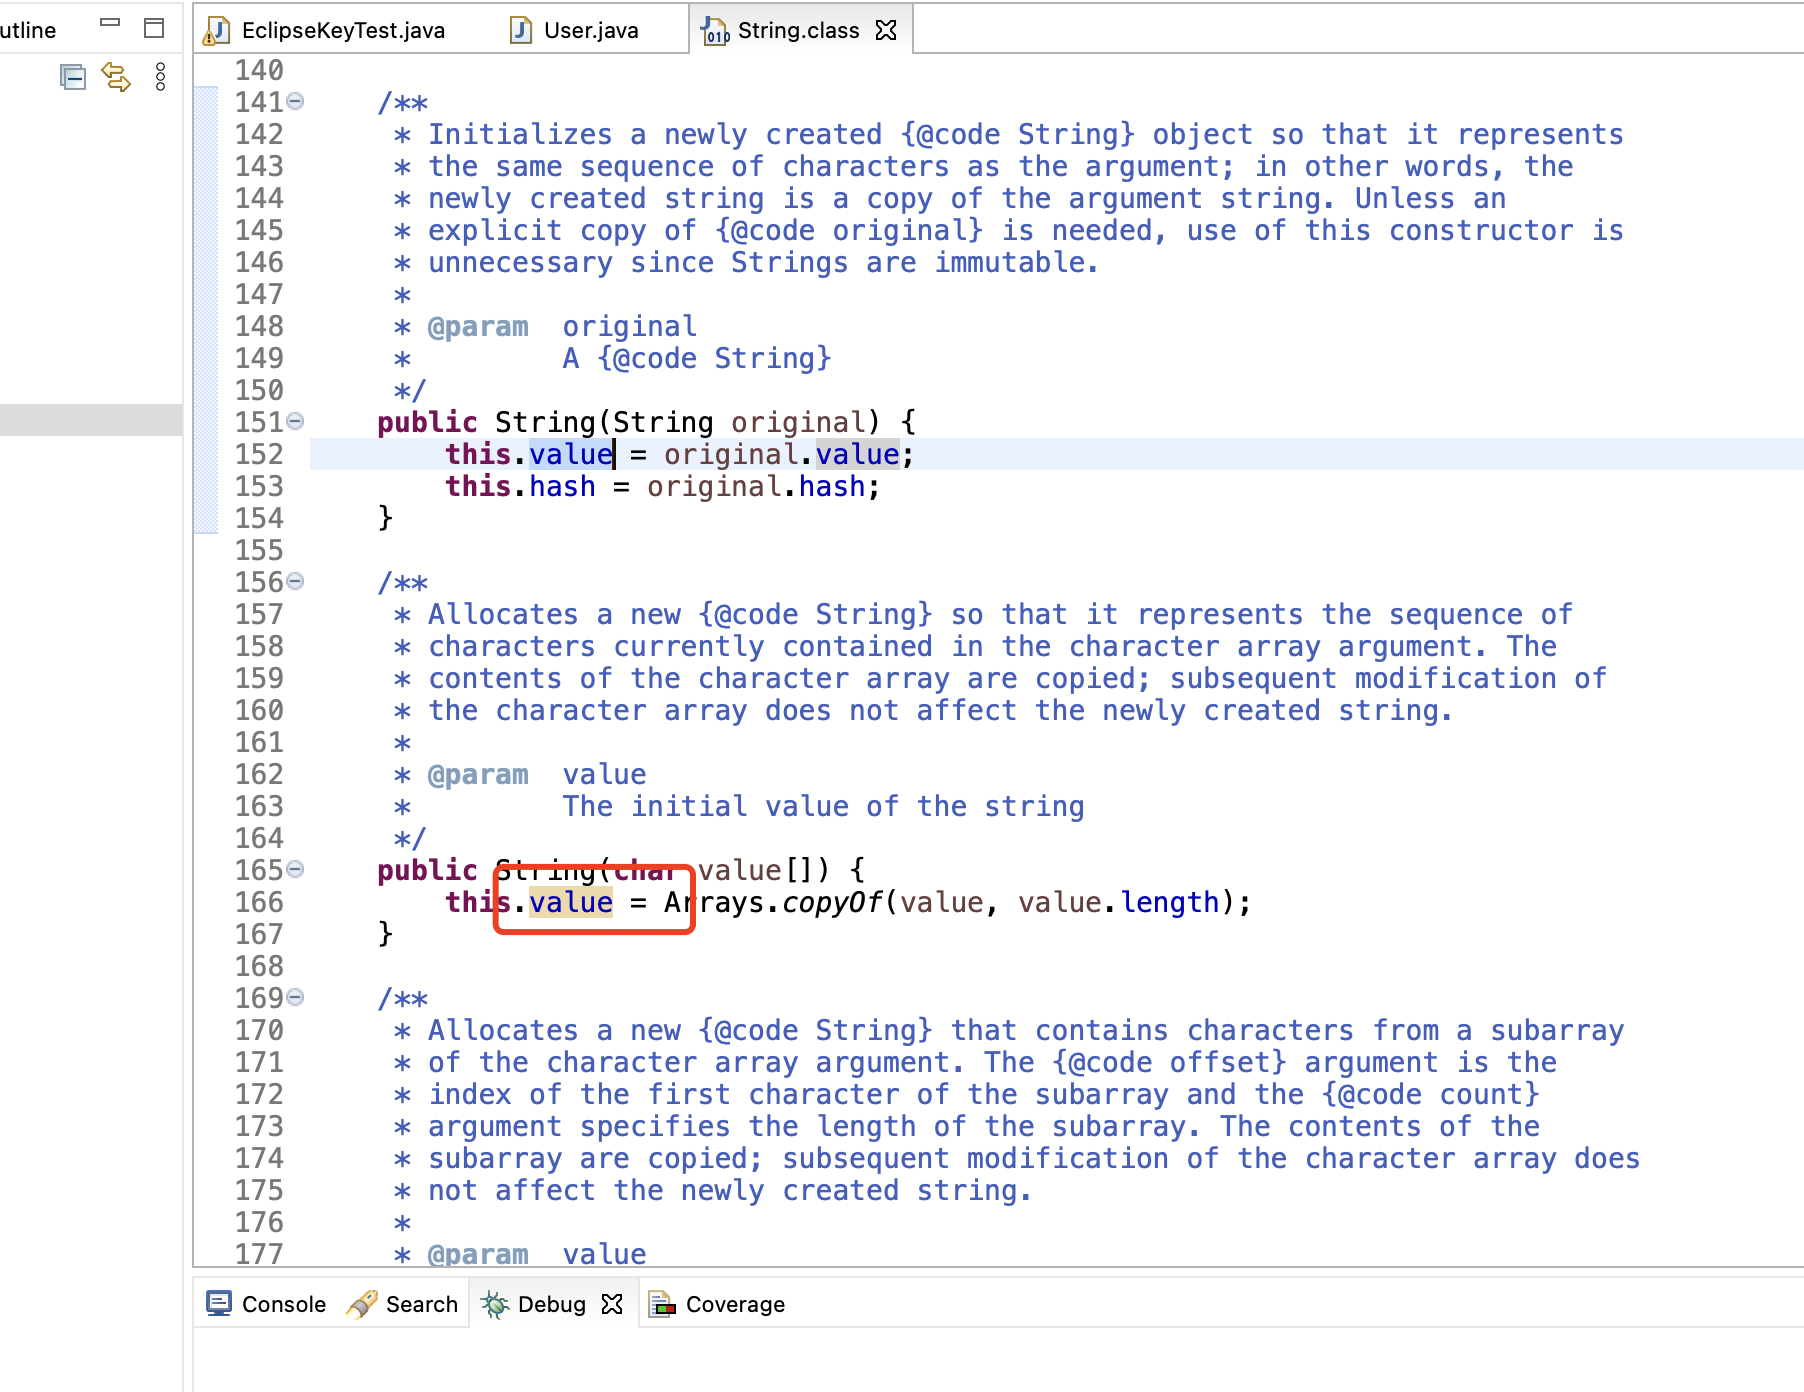The width and height of the screenshot is (1804, 1392).
Task: Click the hash field after this on line 153
Action: (x=562, y=487)
